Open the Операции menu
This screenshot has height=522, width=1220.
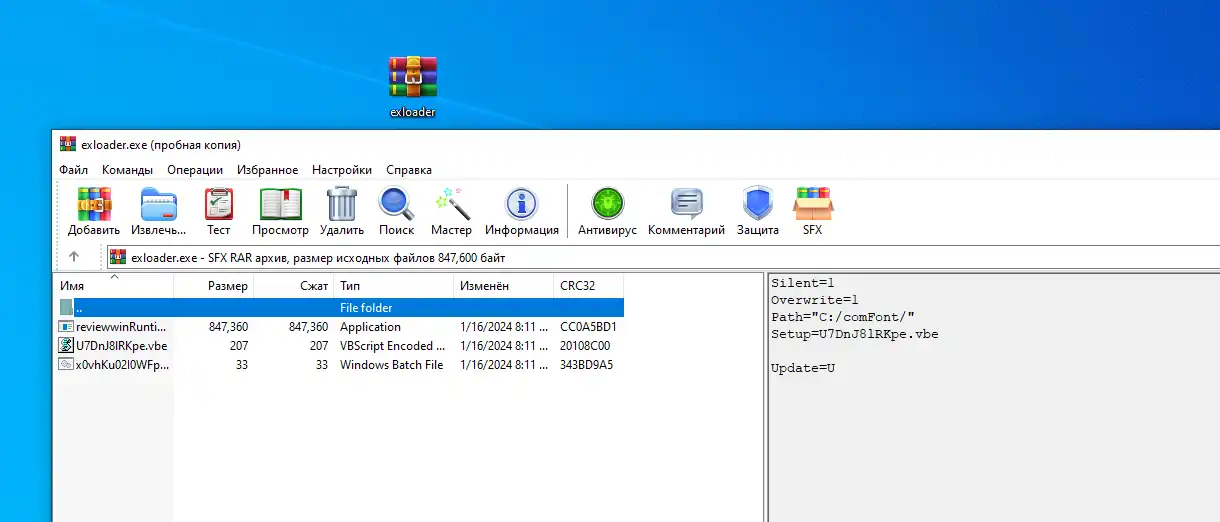coord(195,170)
